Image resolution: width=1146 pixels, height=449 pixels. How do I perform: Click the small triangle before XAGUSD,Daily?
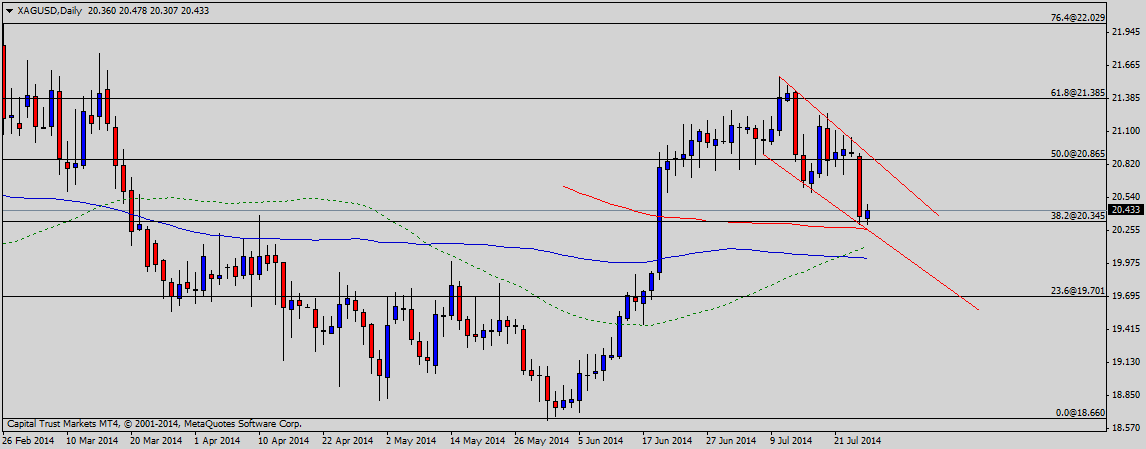pyautogui.click(x=9, y=8)
